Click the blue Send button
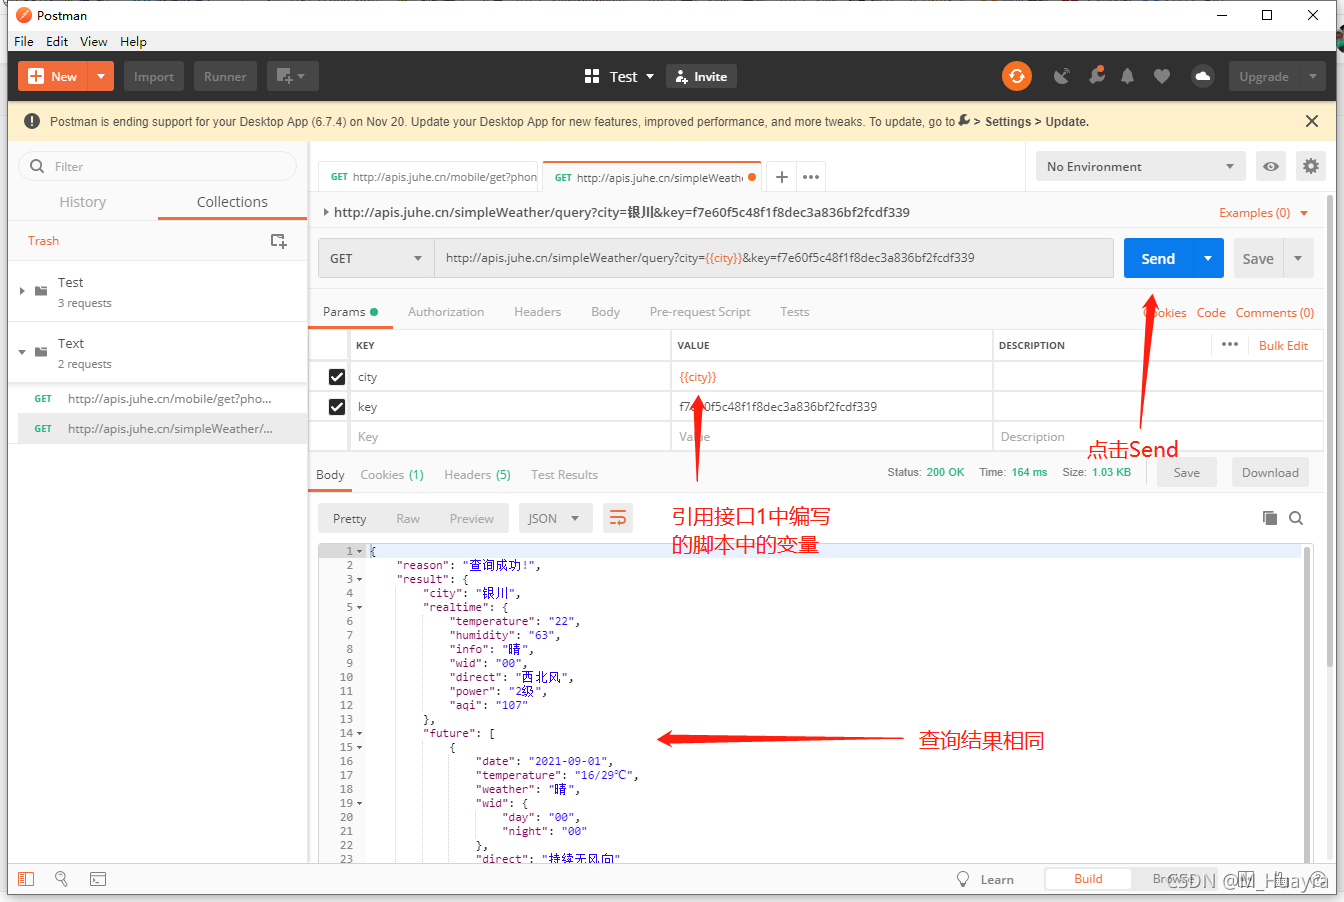This screenshot has width=1344, height=902. click(1158, 258)
